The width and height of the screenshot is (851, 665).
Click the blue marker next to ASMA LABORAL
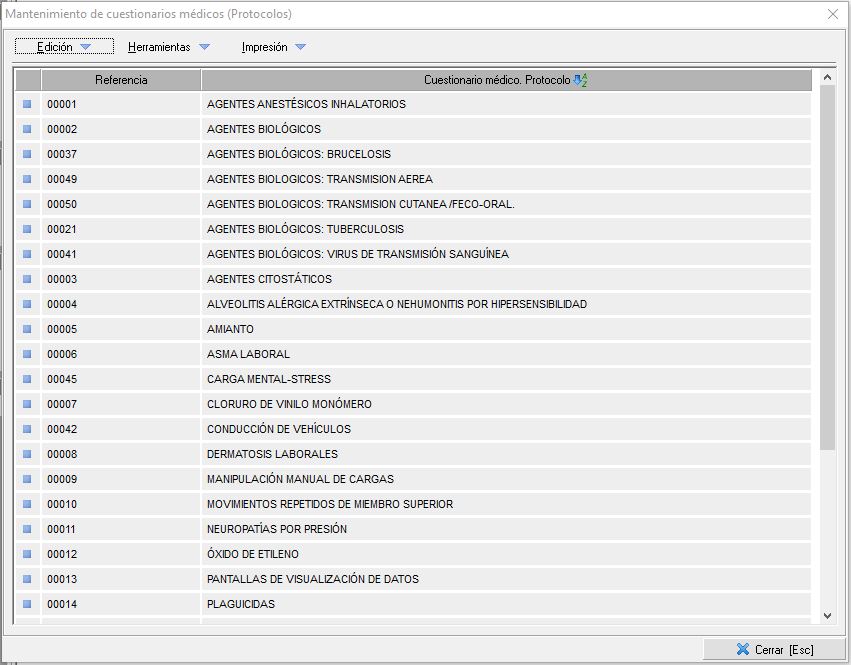27,354
